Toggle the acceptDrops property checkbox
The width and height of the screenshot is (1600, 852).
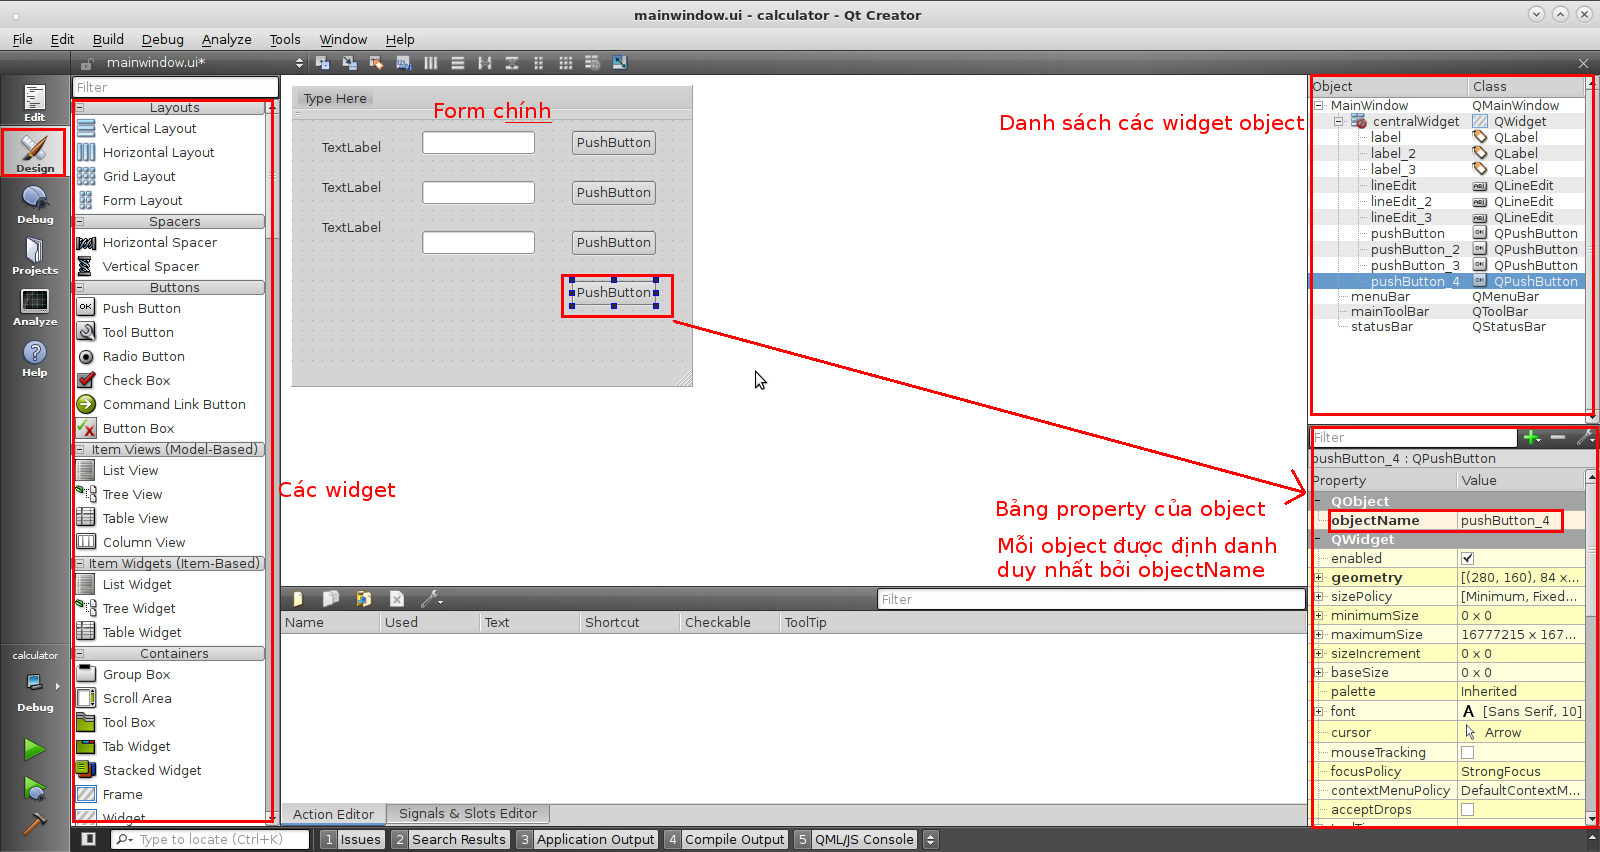point(1467,810)
